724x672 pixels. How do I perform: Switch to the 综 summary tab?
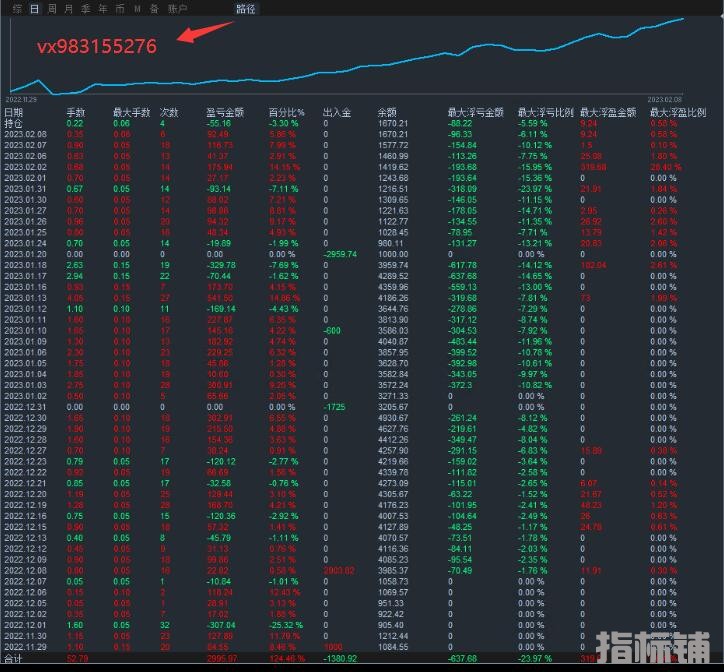click(17, 9)
